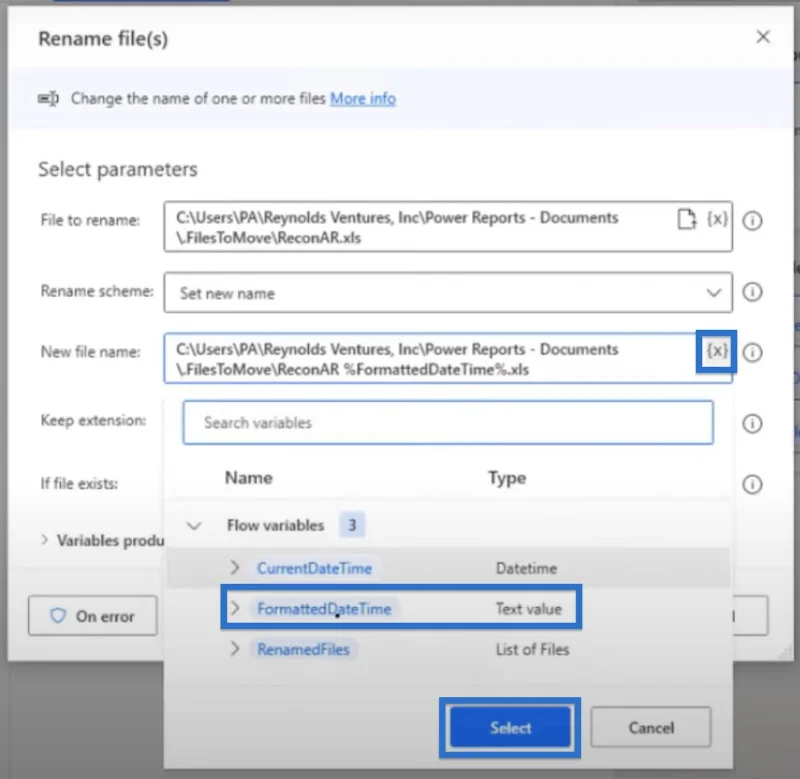
Task: Expand RenamedFiles variable properties
Action: 235,648
